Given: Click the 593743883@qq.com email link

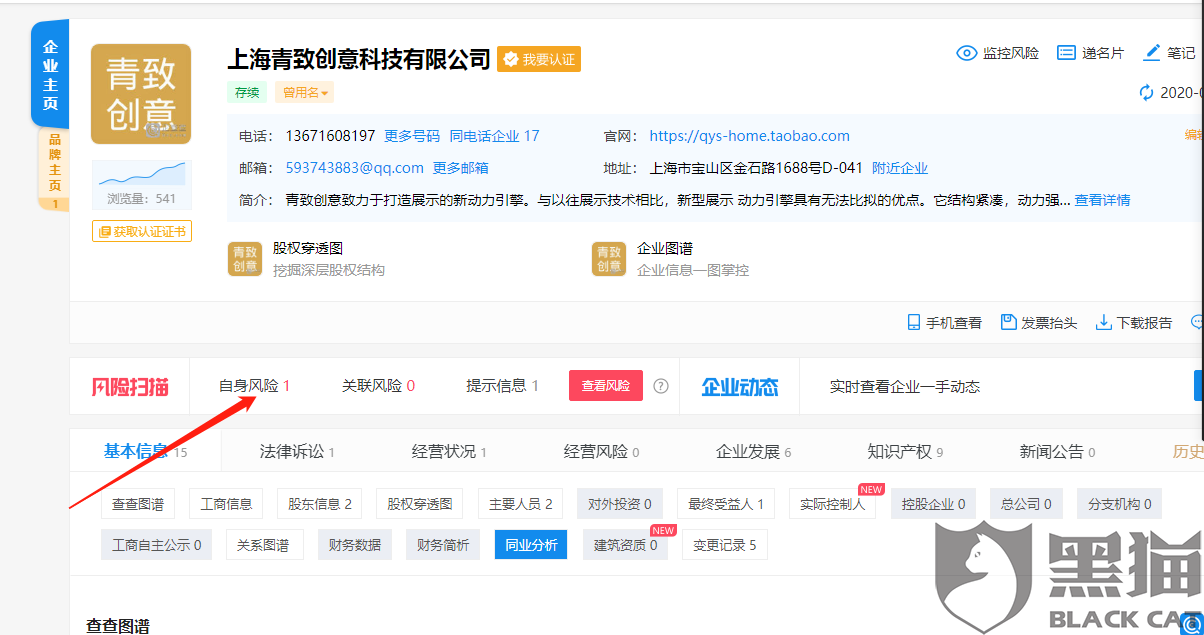Looking at the screenshot, I should [x=355, y=168].
